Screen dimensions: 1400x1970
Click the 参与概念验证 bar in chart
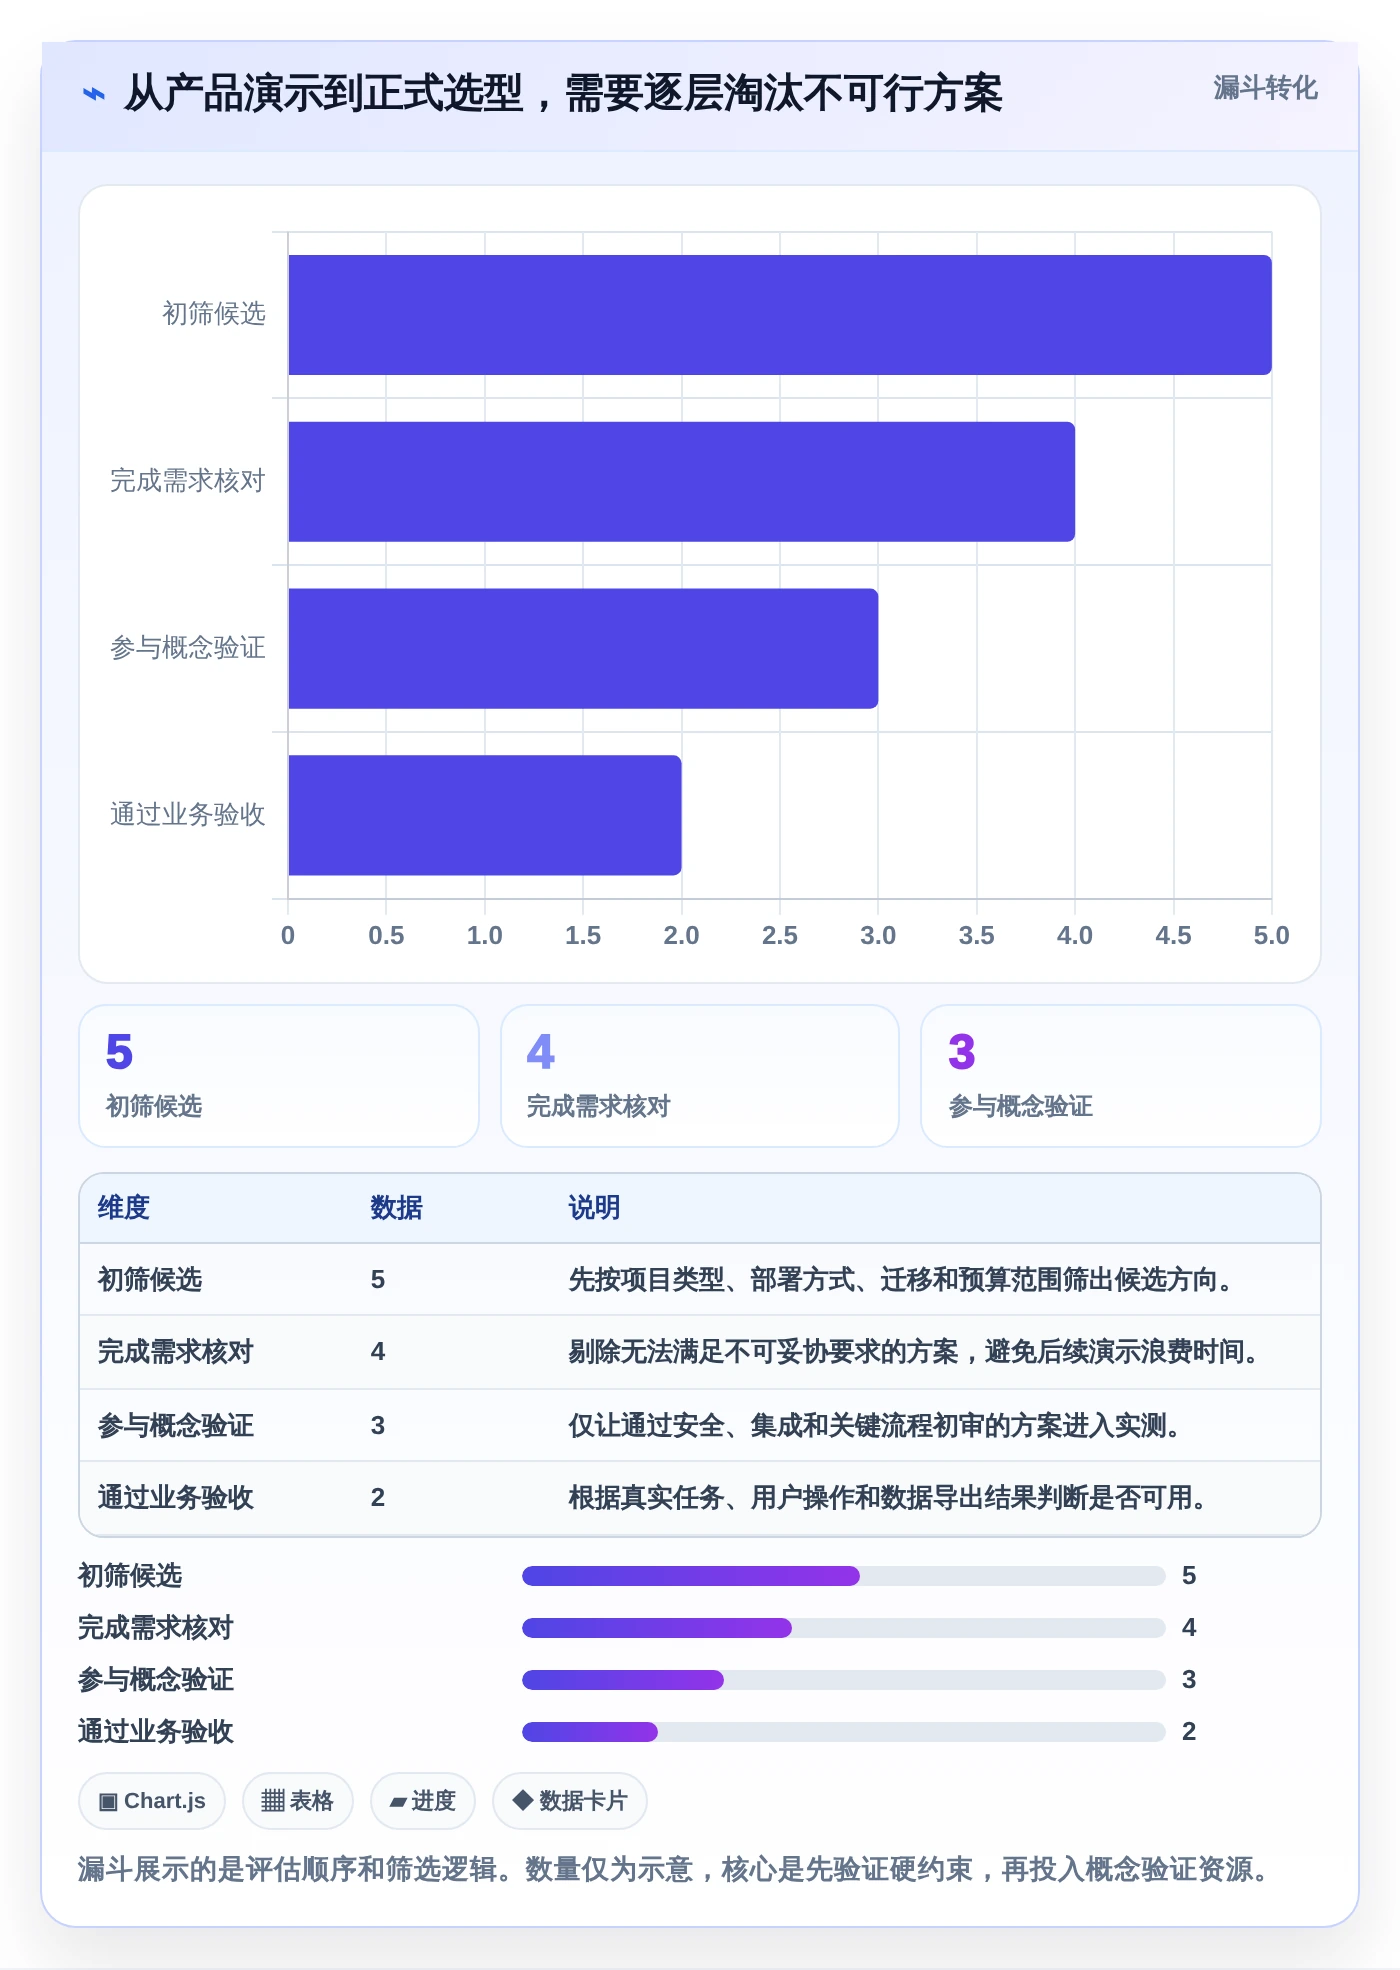tap(583, 649)
